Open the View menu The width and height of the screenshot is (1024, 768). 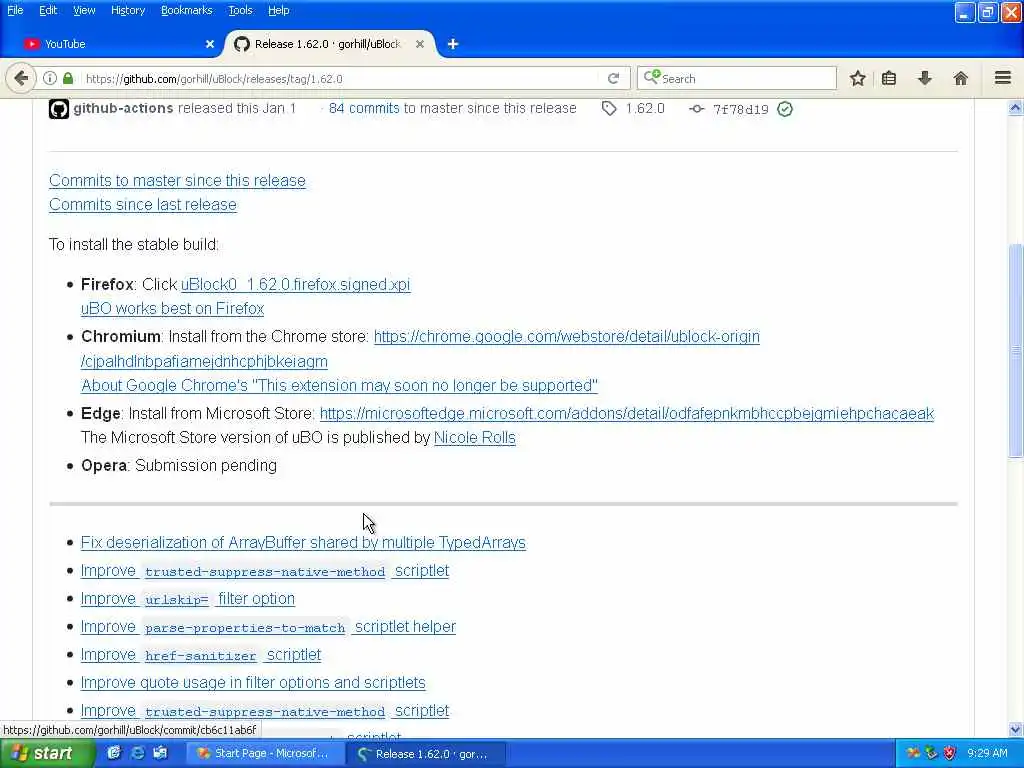point(84,10)
